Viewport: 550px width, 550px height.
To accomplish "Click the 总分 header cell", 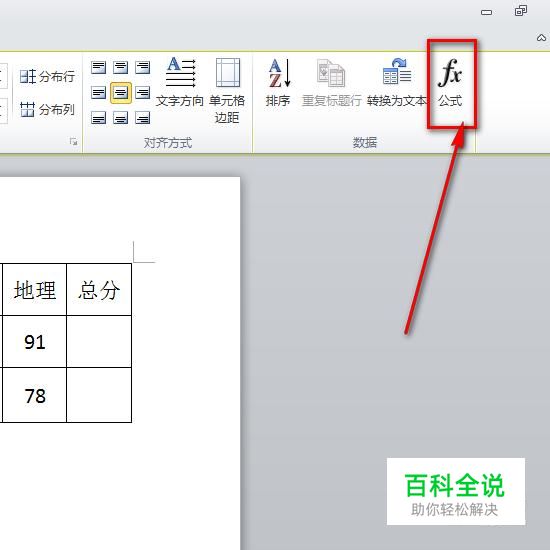I will click(99, 290).
